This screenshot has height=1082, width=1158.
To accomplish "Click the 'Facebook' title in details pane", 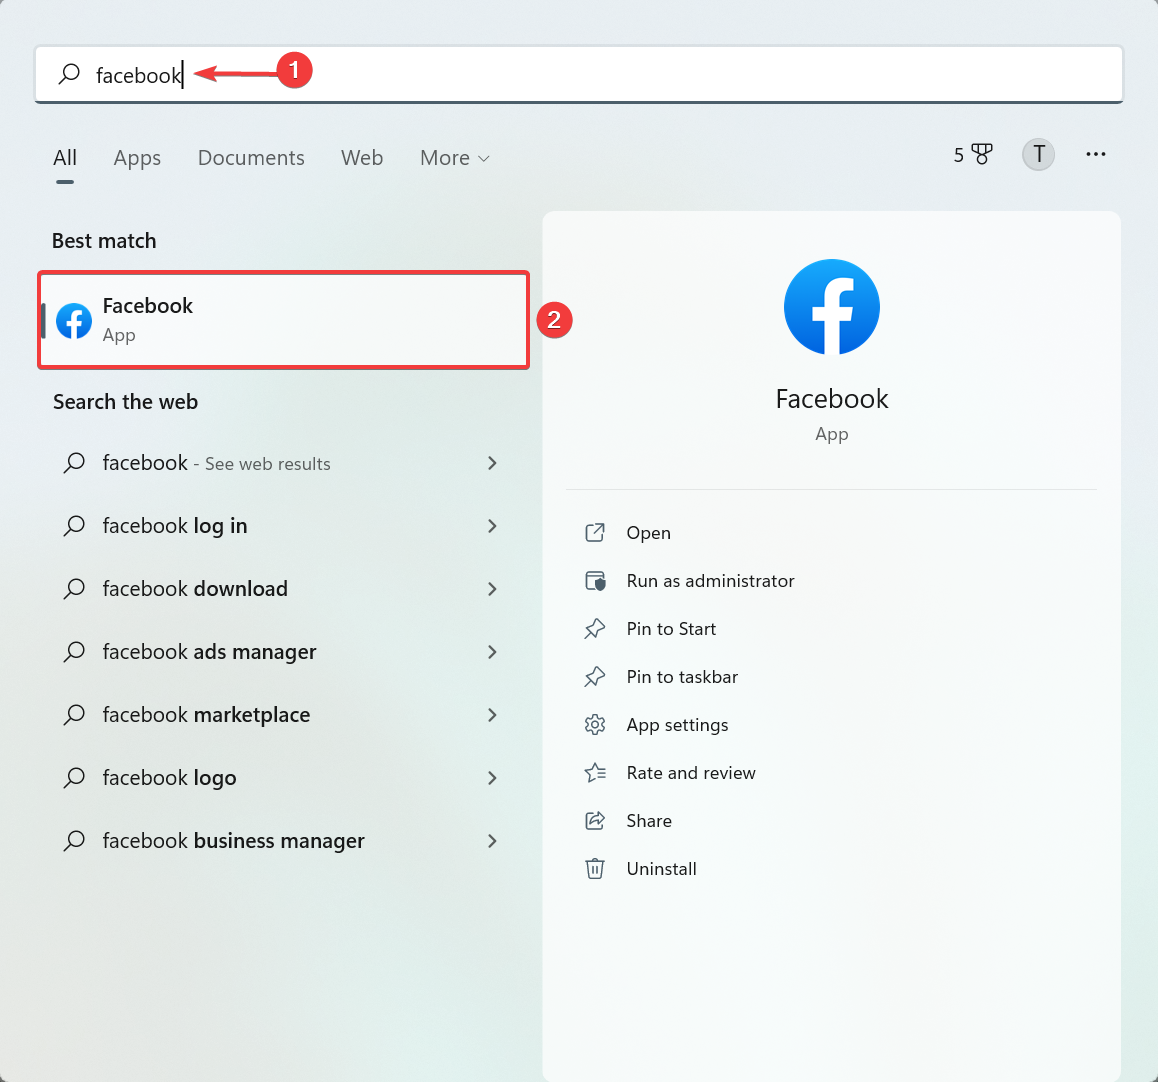I will (x=832, y=399).
